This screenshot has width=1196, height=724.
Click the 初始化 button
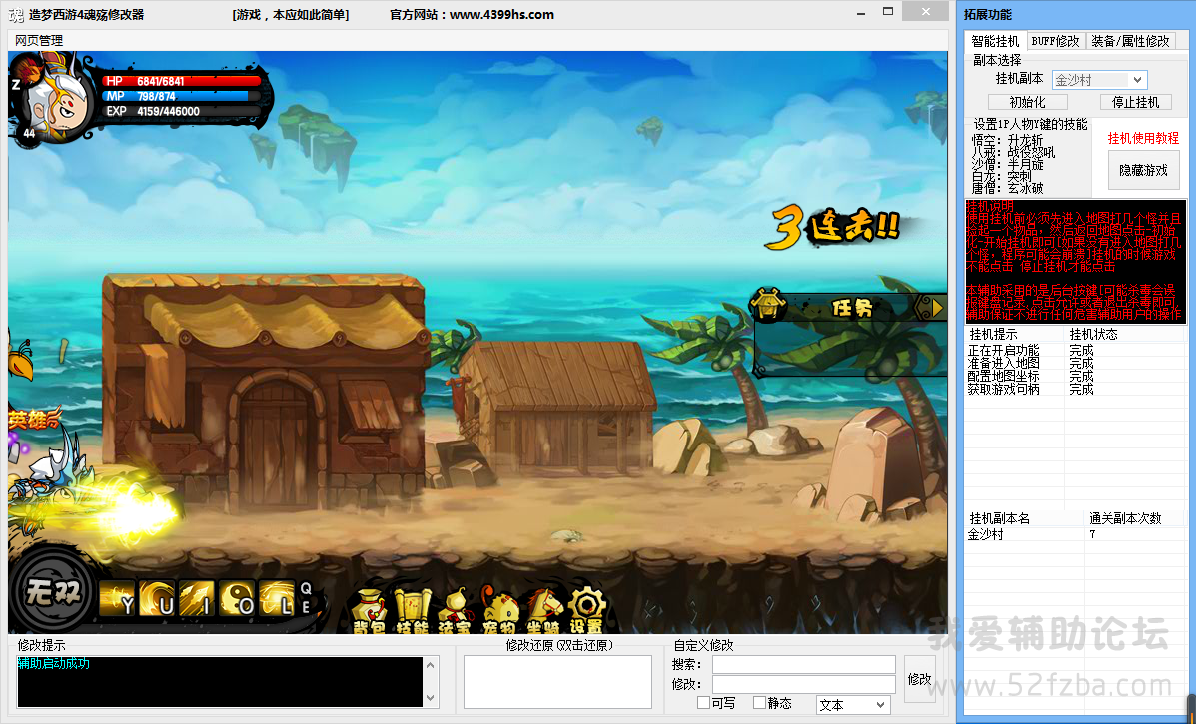coord(1027,102)
